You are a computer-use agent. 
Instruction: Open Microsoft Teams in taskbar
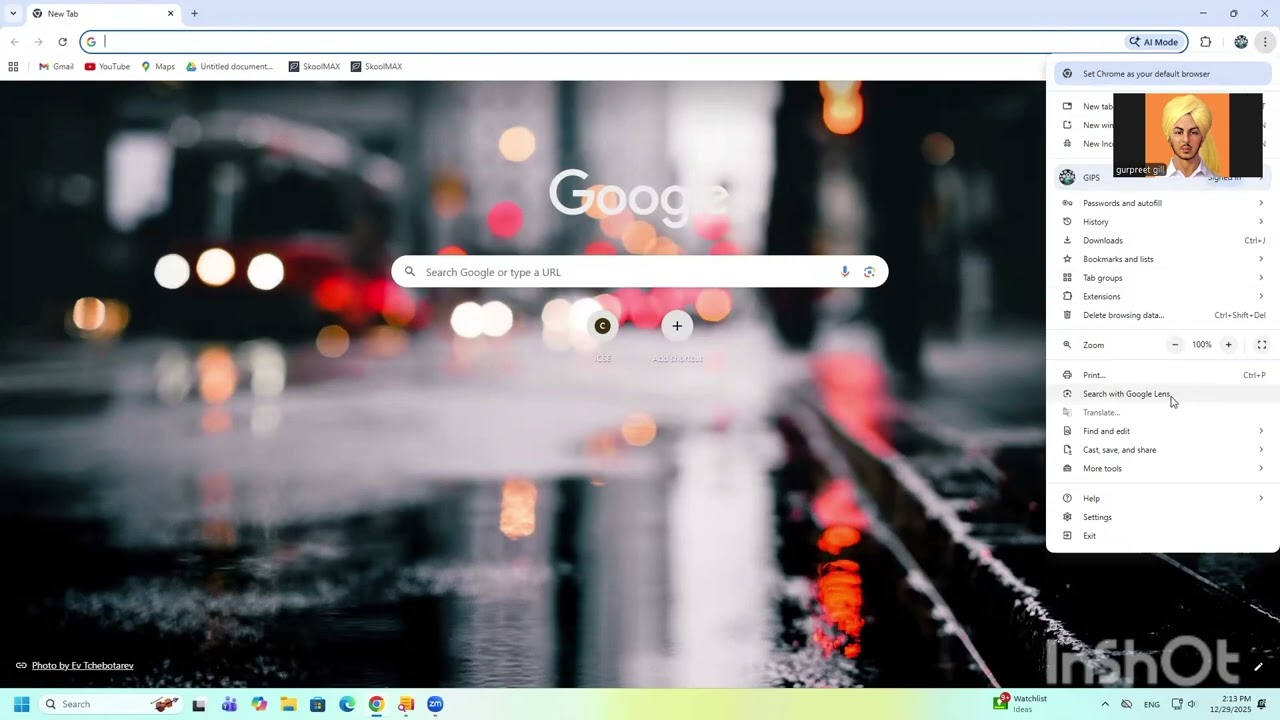(229, 704)
